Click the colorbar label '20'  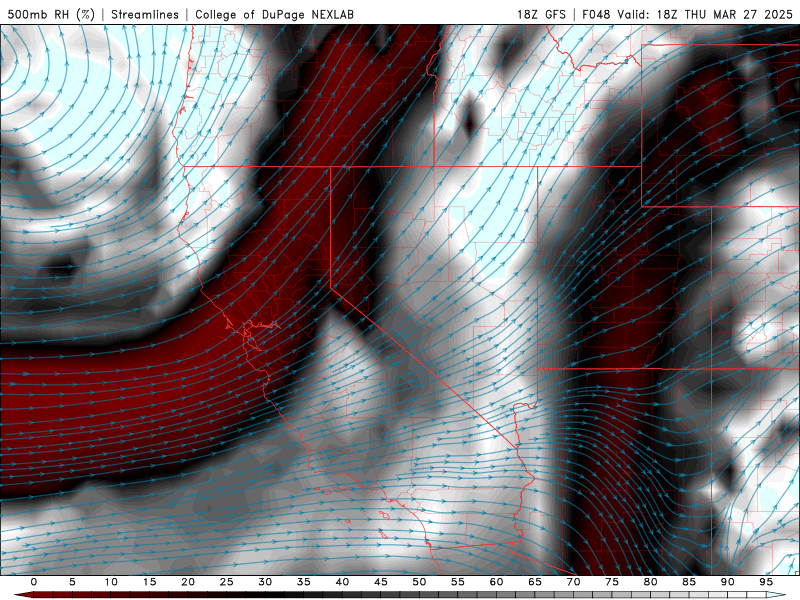[188, 582]
